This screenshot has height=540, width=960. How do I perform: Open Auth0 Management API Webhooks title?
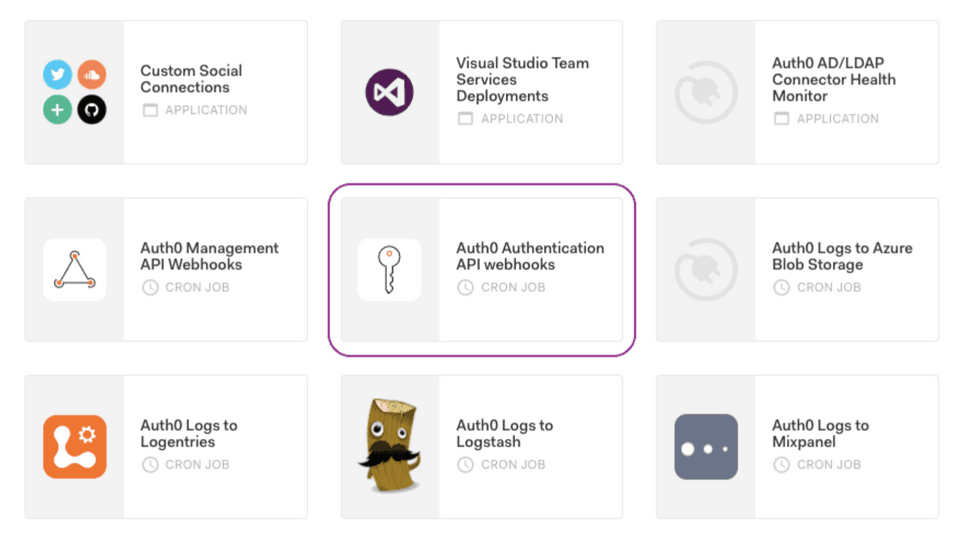point(209,256)
